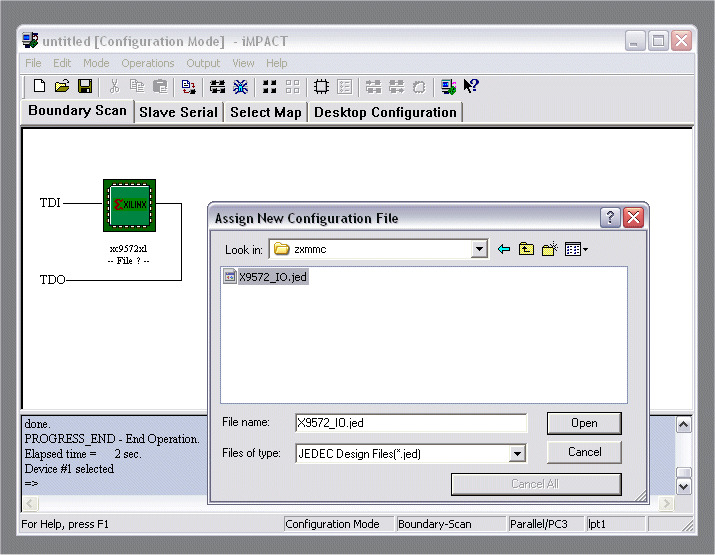Open the Edit menu

pyautogui.click(x=62, y=63)
